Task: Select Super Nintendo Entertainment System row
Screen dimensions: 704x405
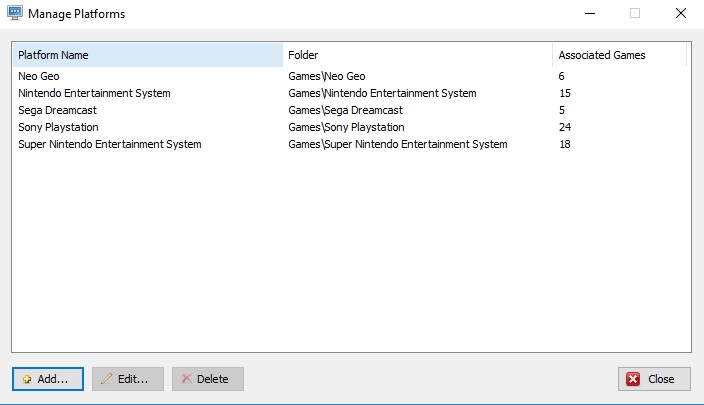Action: (351, 145)
